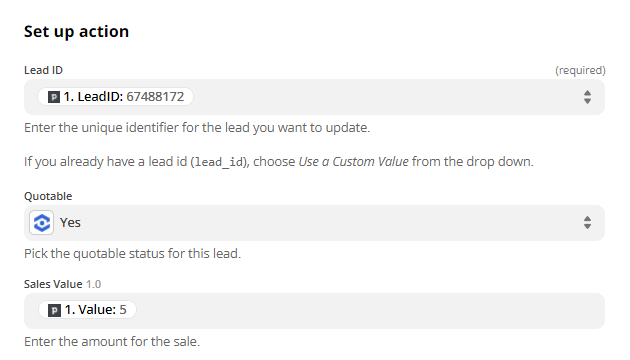Screen dimensions: 630x360
Task: Click the P icon in the LeadID pill
Action: point(54,97)
